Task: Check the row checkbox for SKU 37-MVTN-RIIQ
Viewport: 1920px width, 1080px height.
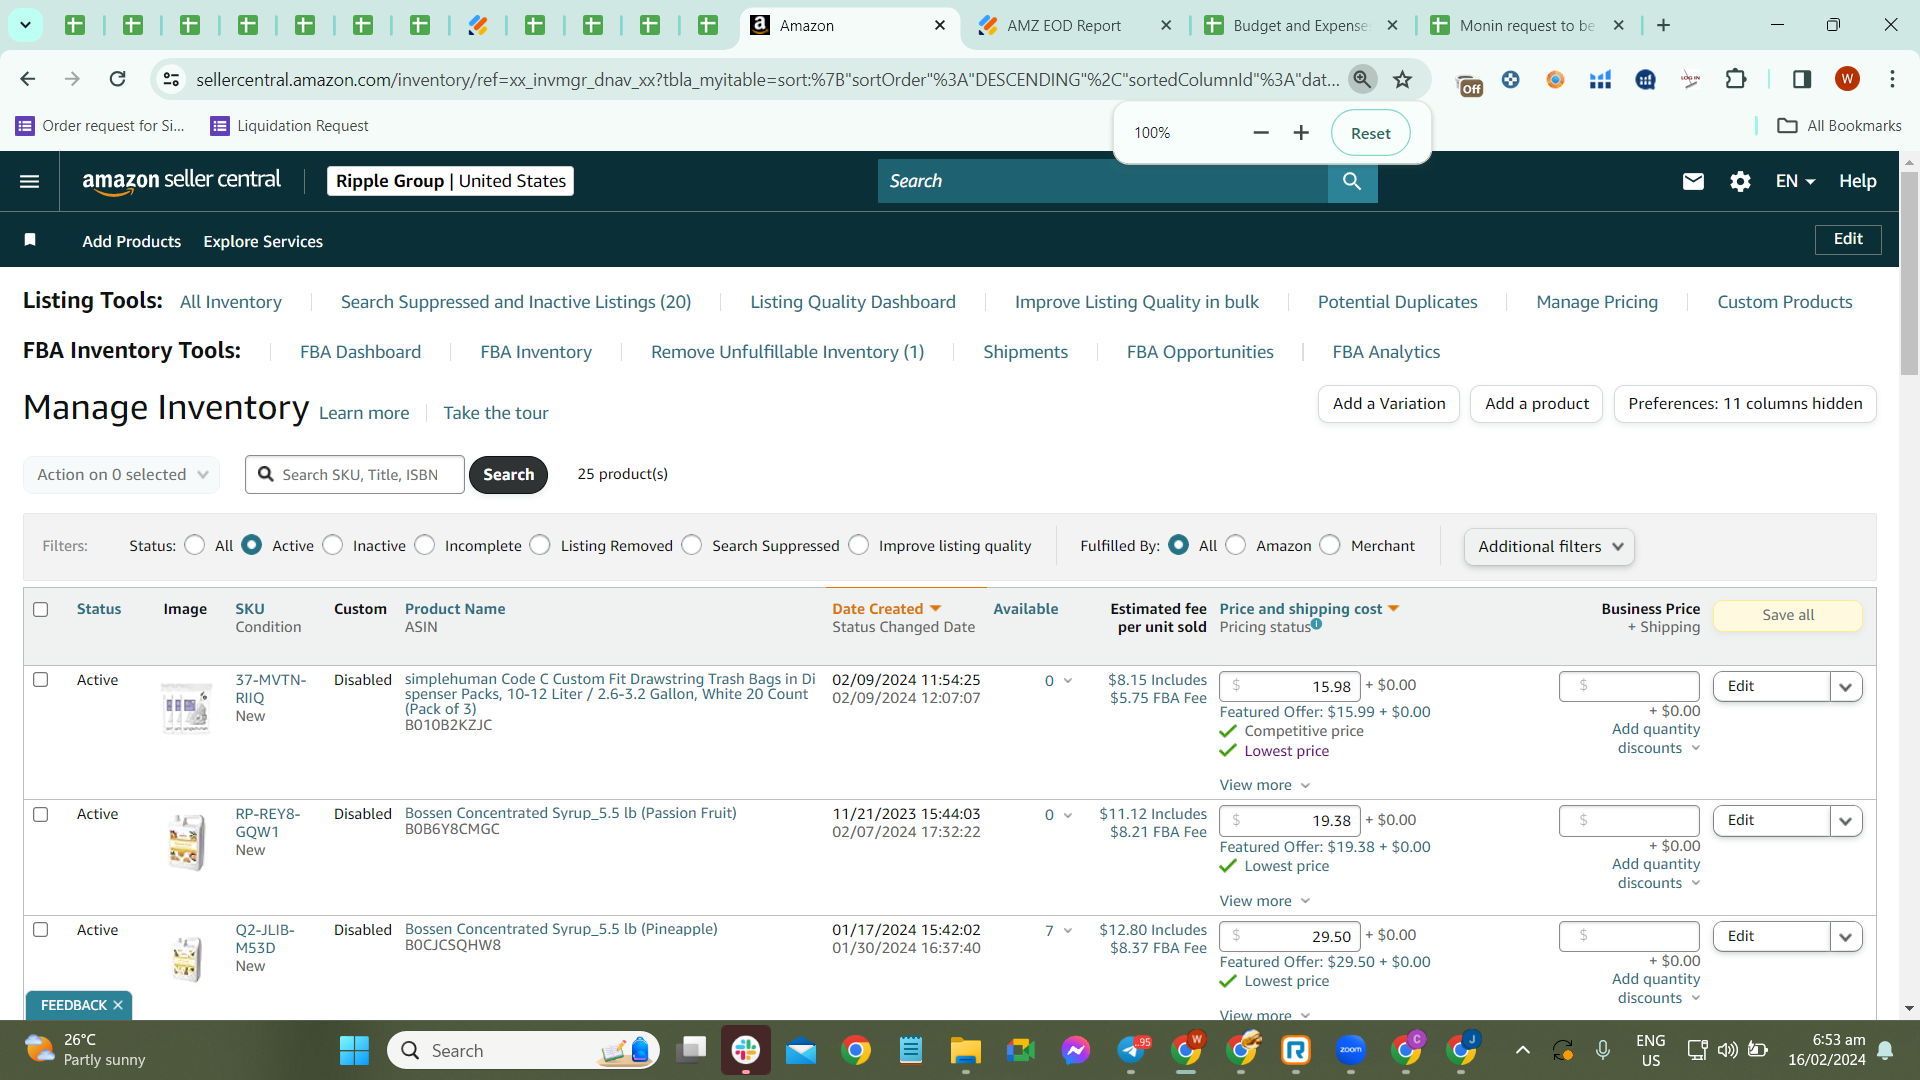Action: pyautogui.click(x=41, y=680)
